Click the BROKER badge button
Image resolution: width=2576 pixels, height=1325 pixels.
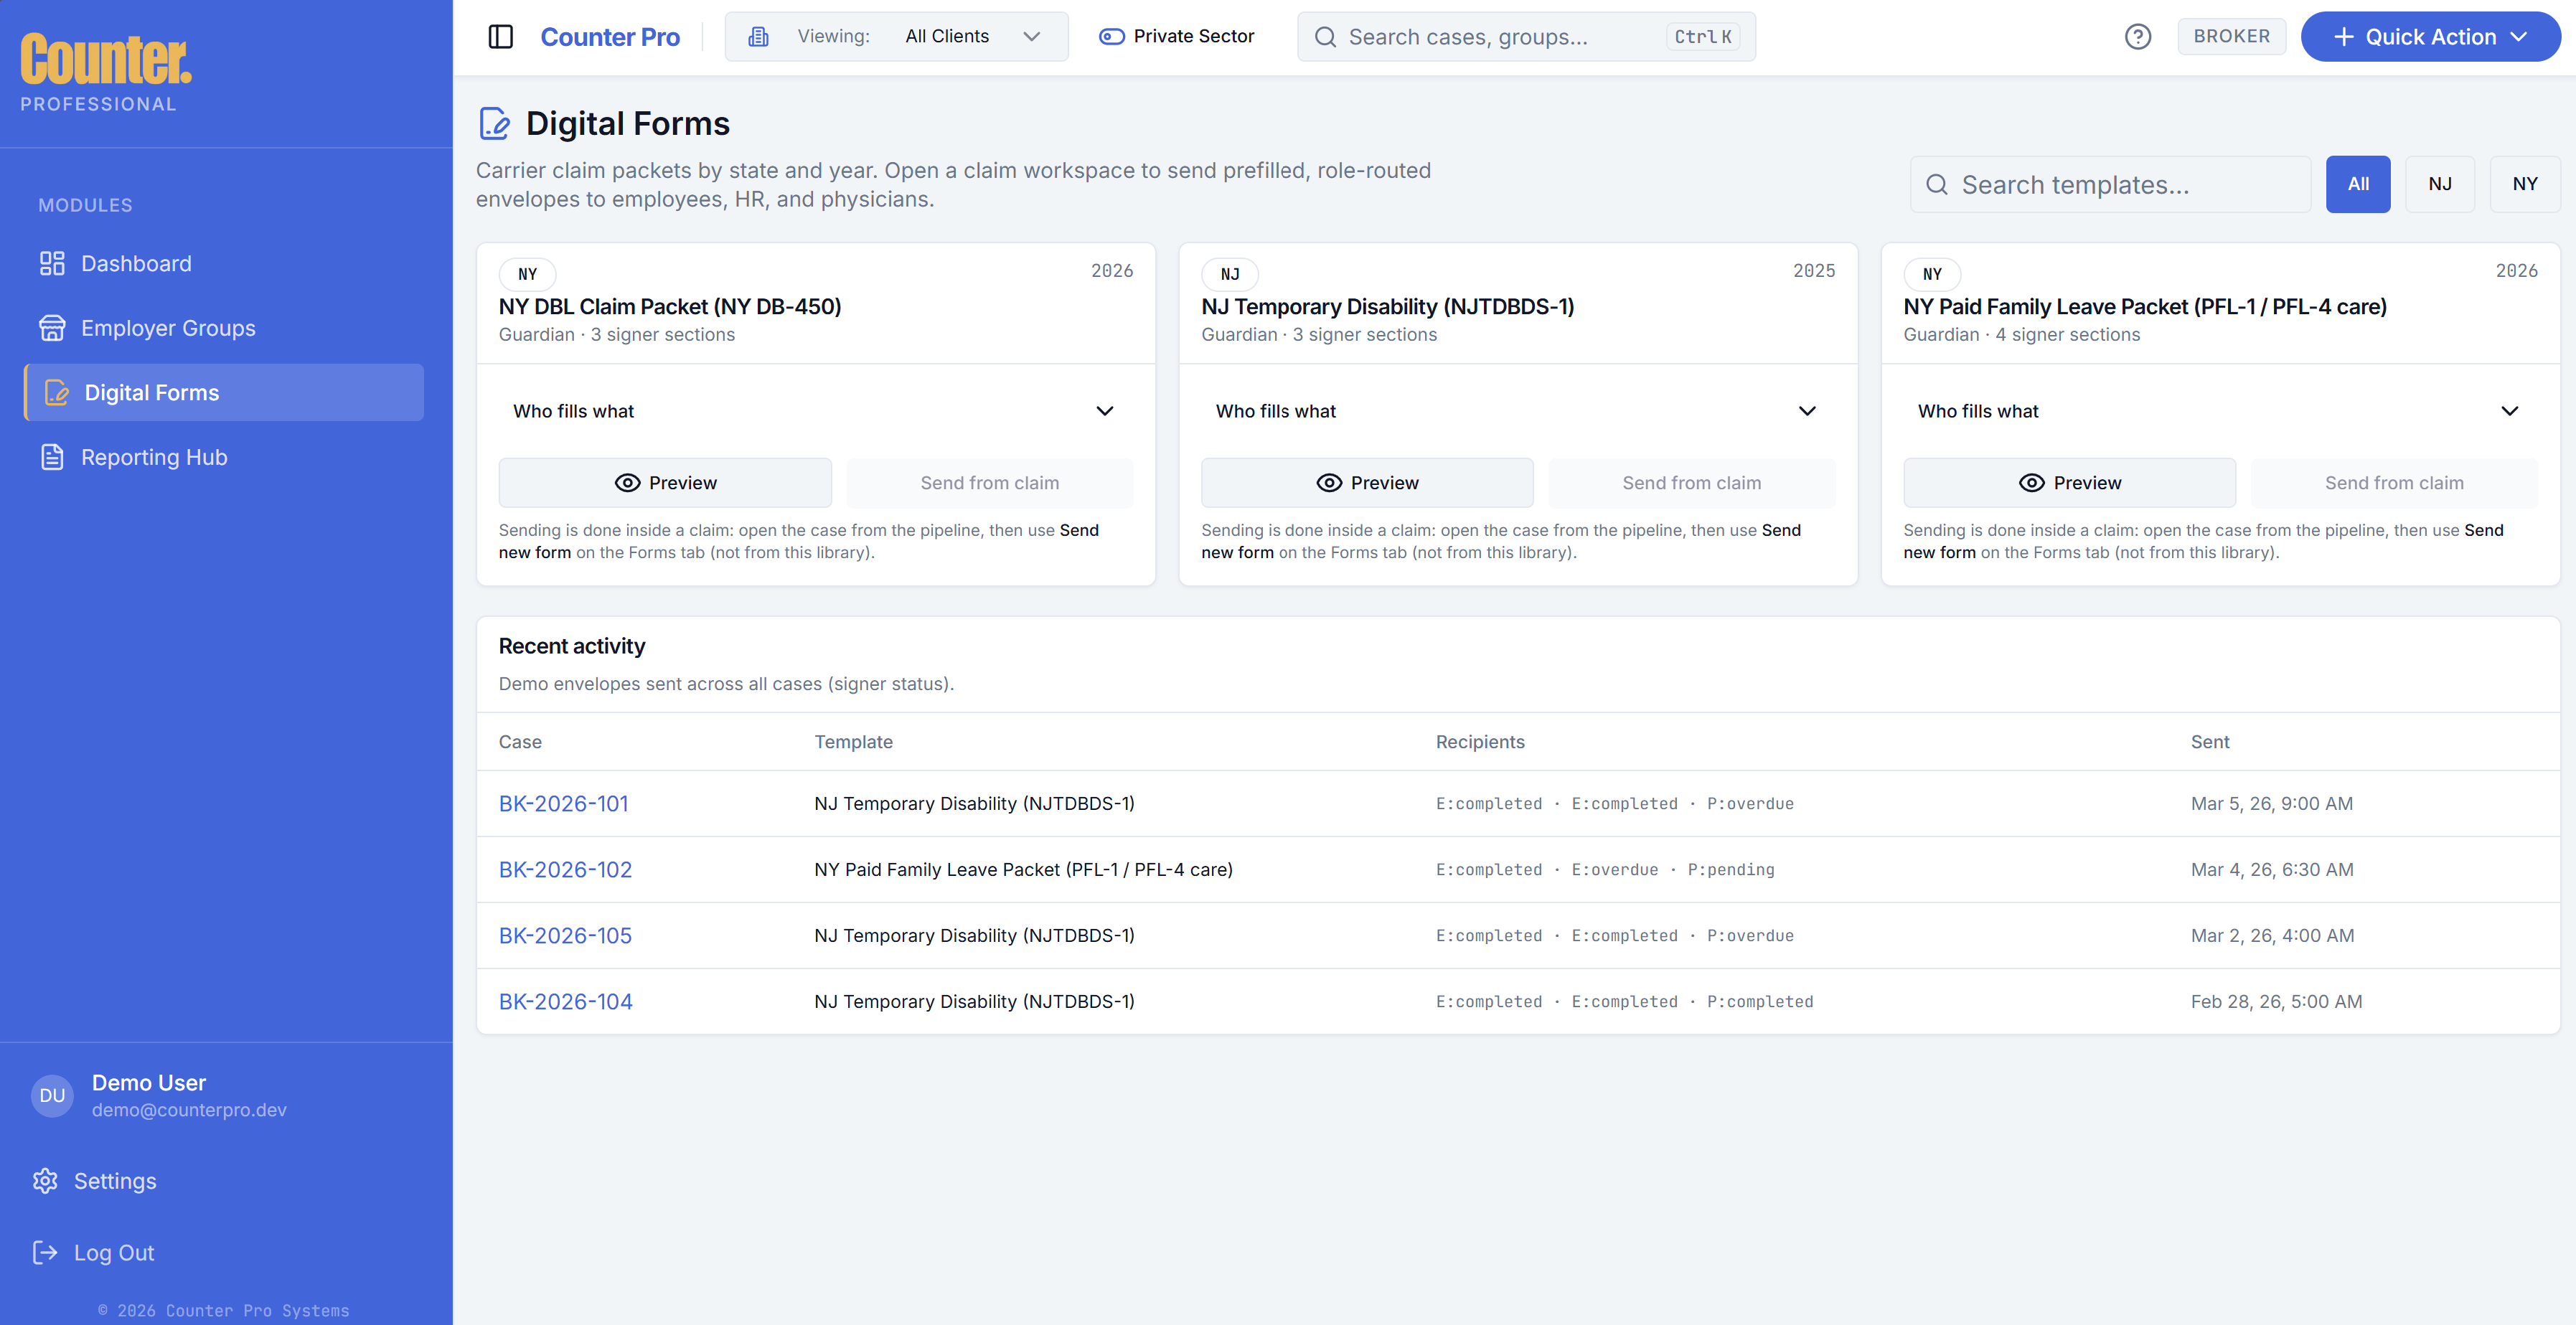click(x=2232, y=36)
